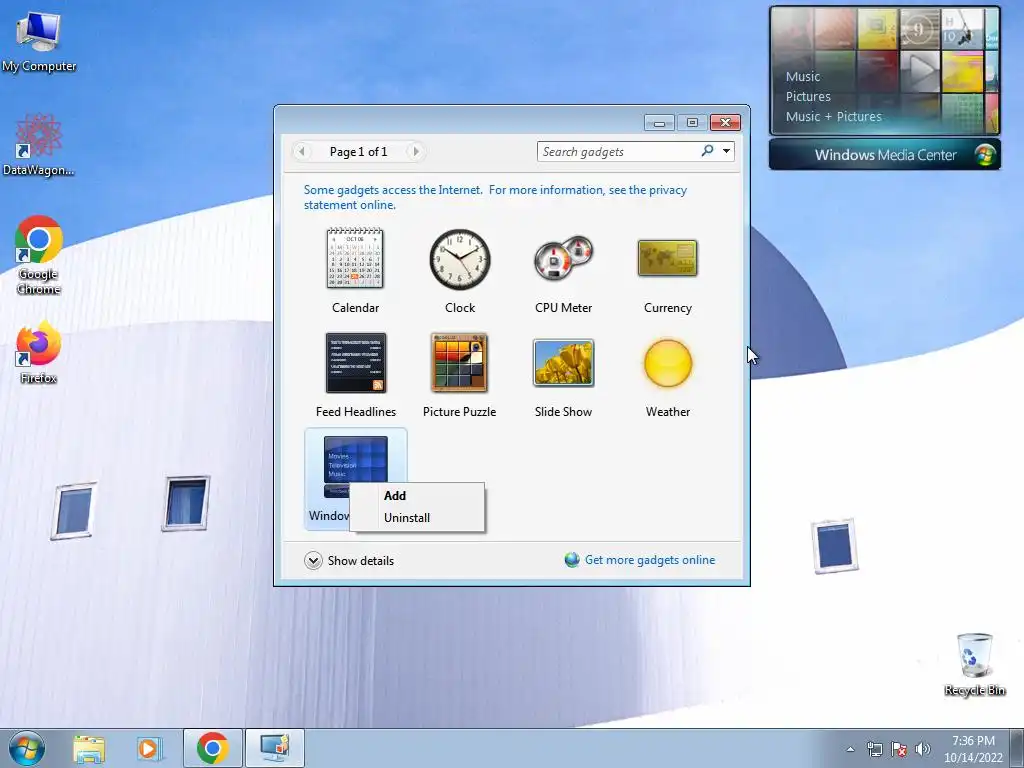The height and width of the screenshot is (768, 1024).
Task: Open the Windows Start menu orb
Action: (27, 748)
